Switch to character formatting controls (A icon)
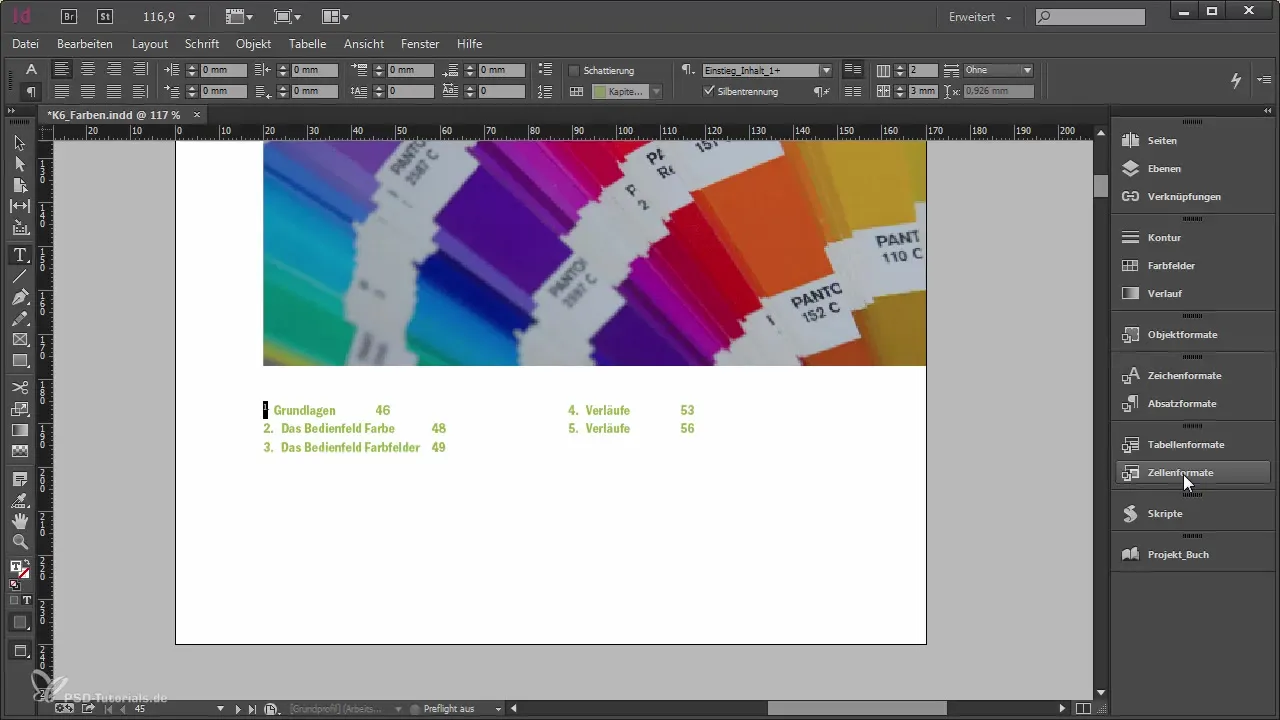 coord(31,69)
